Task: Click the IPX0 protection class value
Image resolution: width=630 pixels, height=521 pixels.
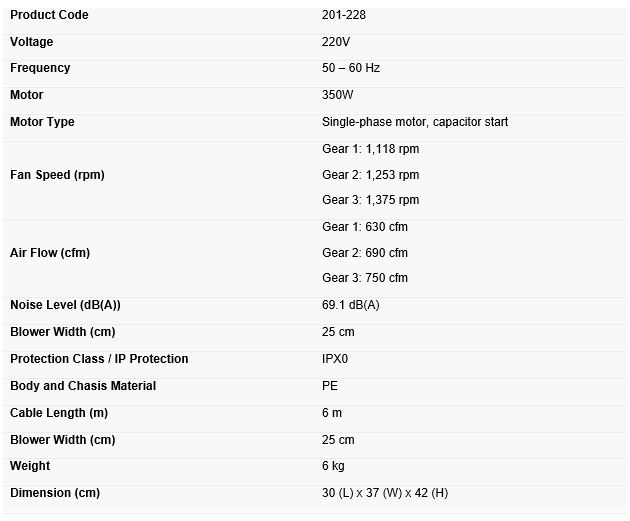Action: [x=335, y=359]
